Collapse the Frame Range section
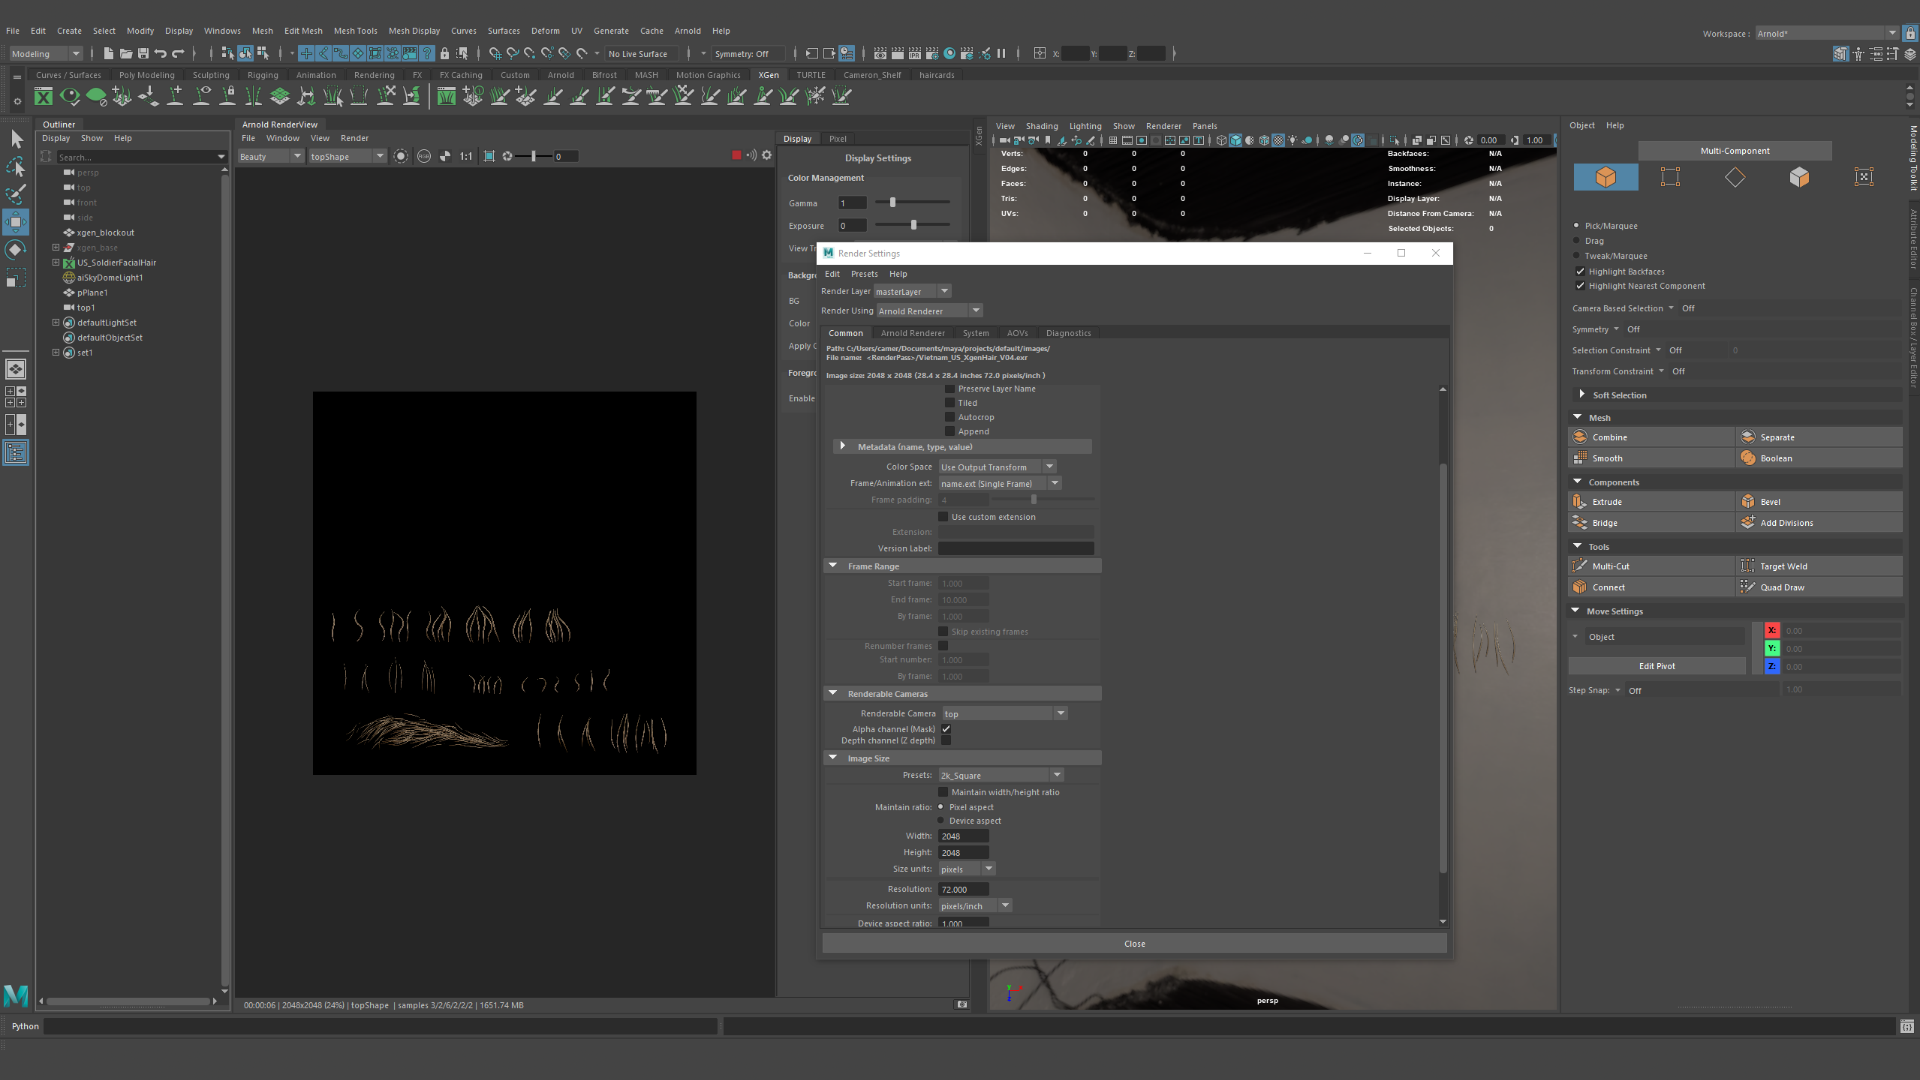 (x=833, y=566)
